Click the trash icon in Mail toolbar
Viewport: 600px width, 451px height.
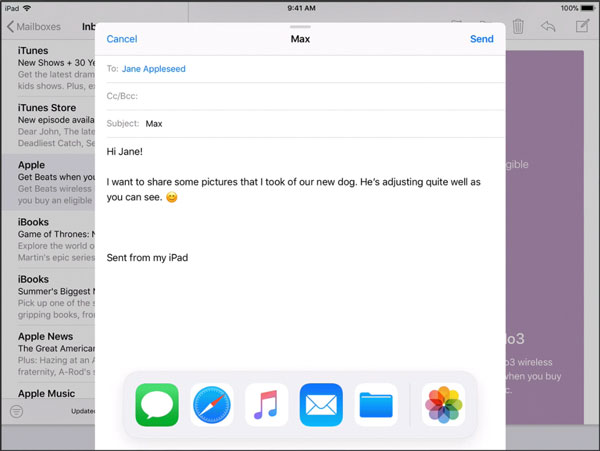pos(518,27)
